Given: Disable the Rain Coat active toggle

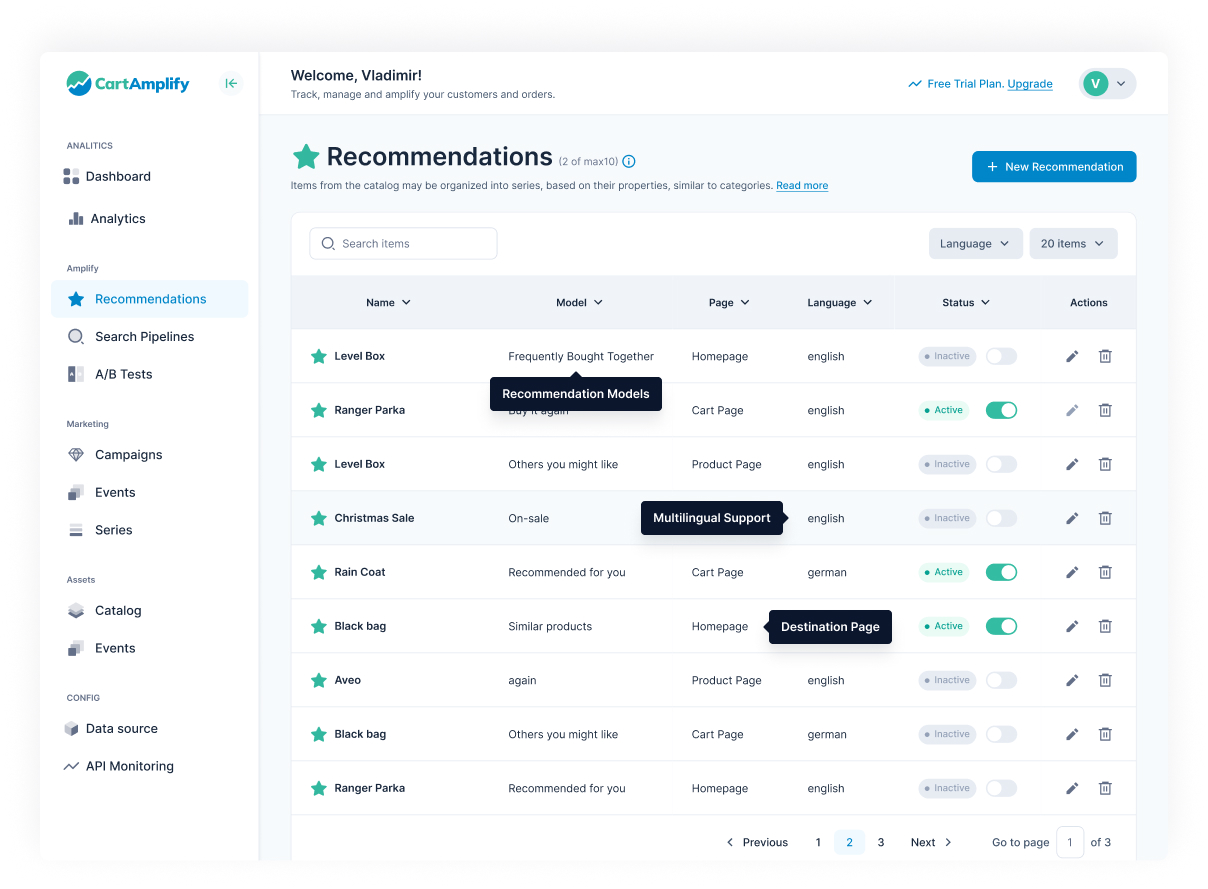Looking at the screenshot, I should point(1001,572).
